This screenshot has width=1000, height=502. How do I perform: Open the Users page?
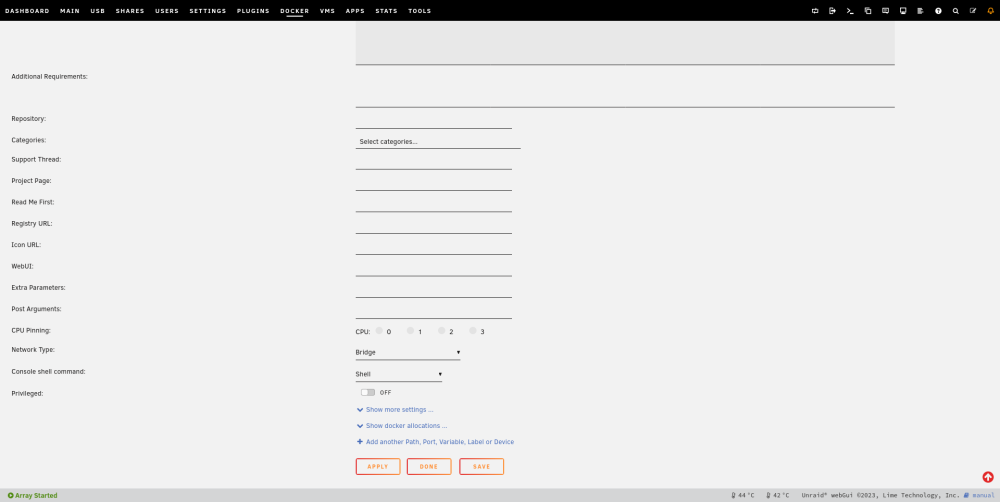[167, 11]
